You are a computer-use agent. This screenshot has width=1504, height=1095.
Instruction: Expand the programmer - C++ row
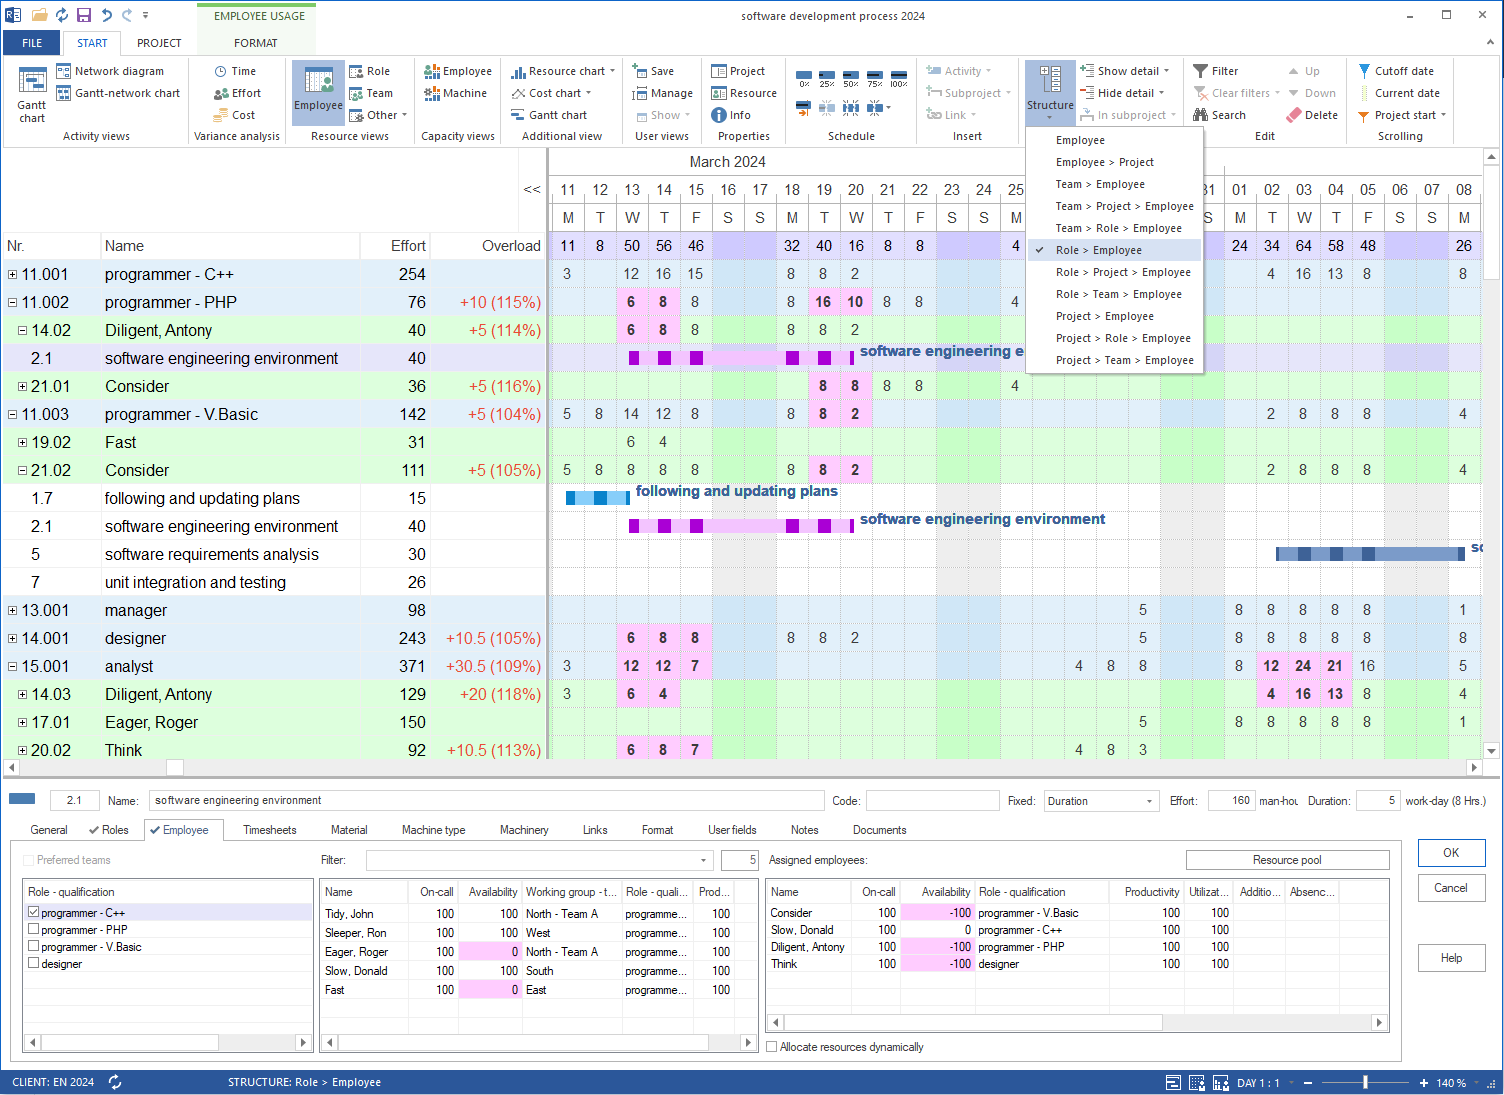12,274
